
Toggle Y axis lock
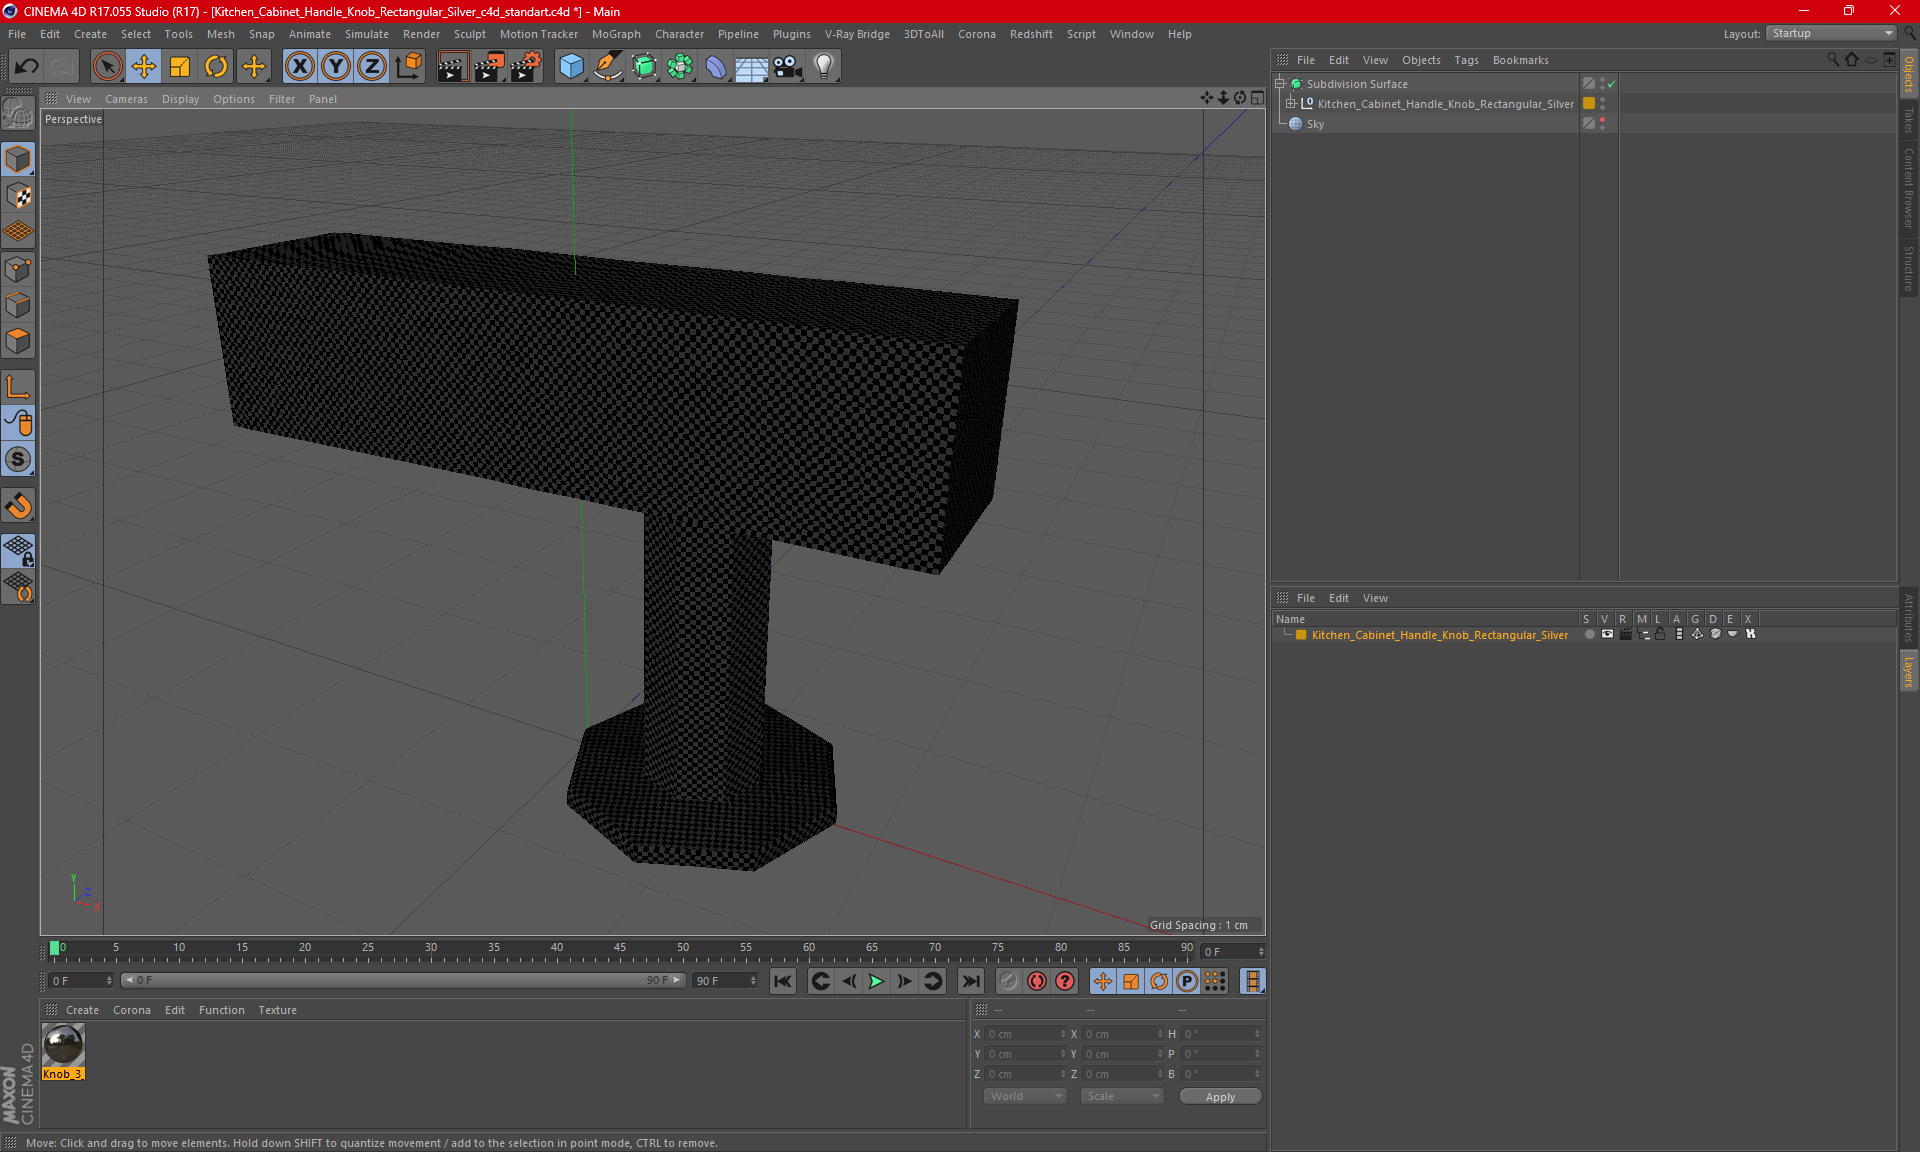[x=336, y=67]
